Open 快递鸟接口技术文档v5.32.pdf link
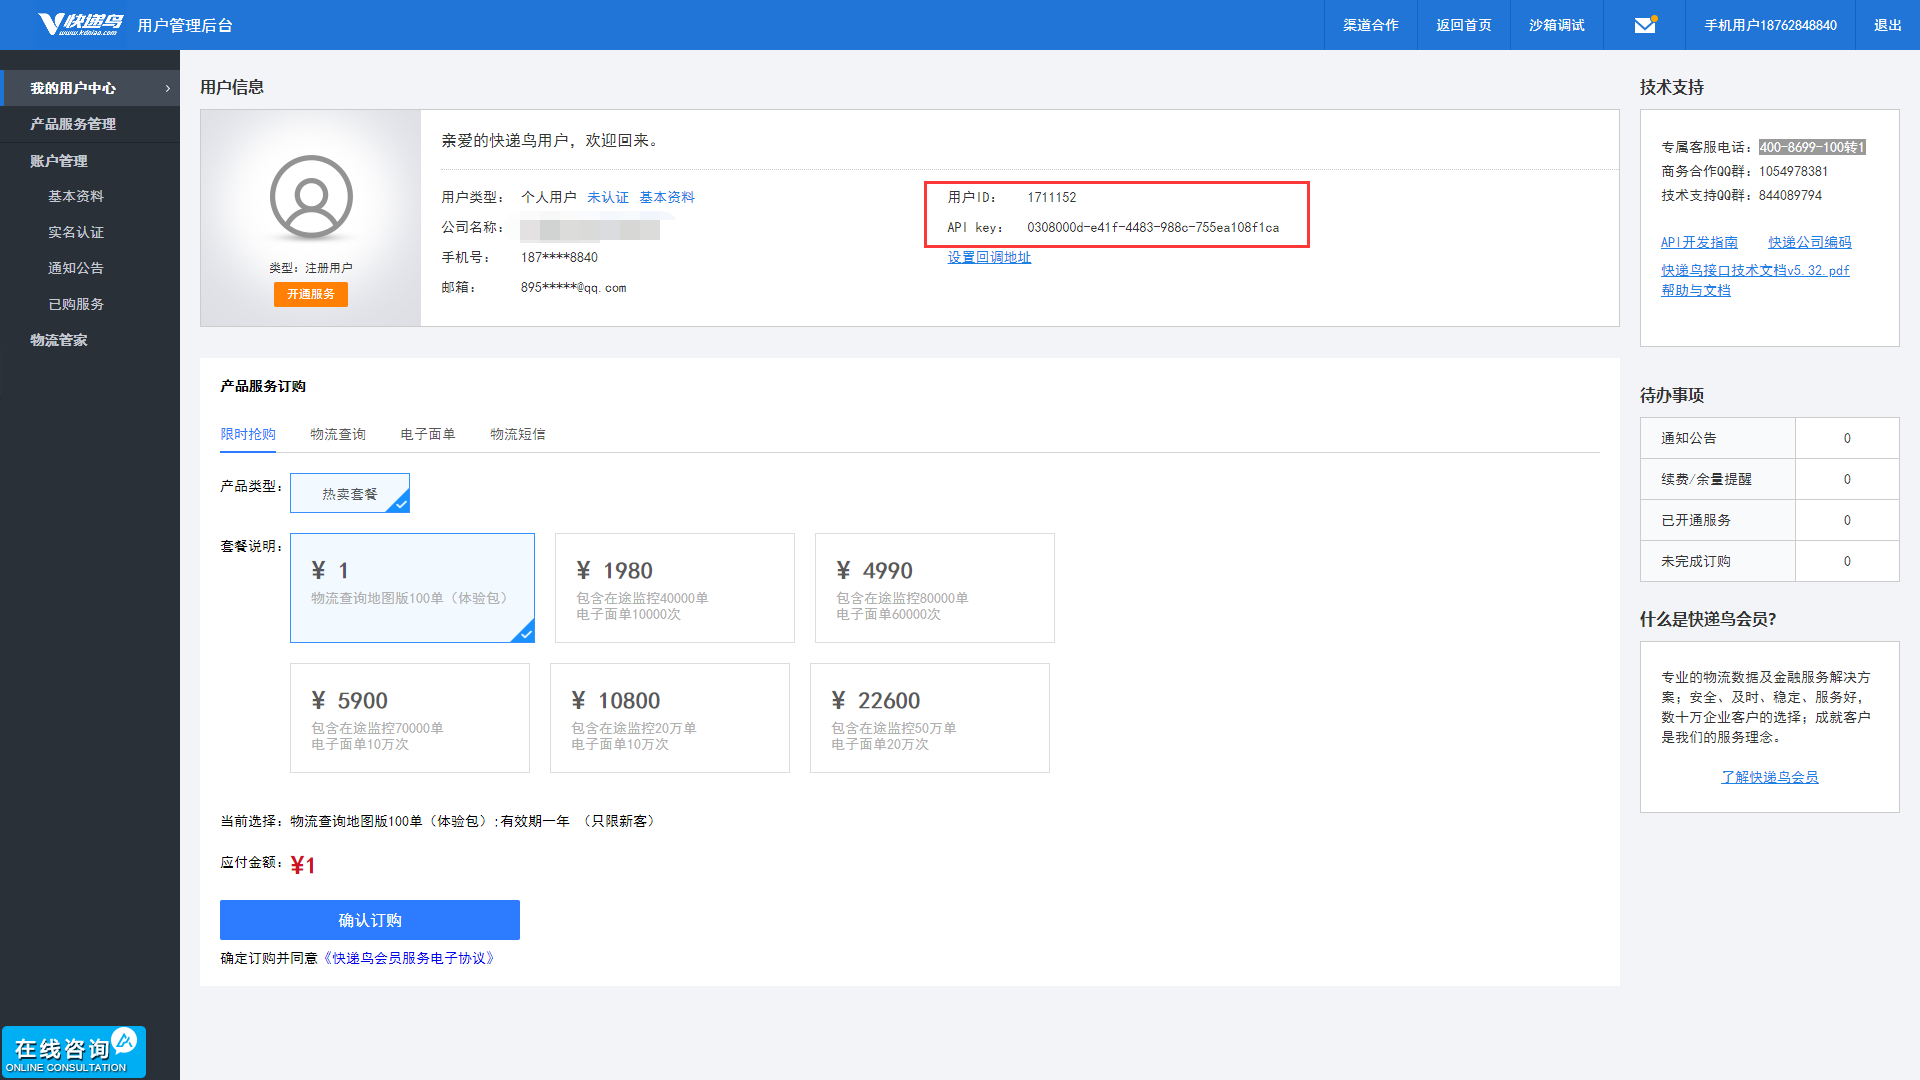1920x1080 pixels. pos(1755,270)
